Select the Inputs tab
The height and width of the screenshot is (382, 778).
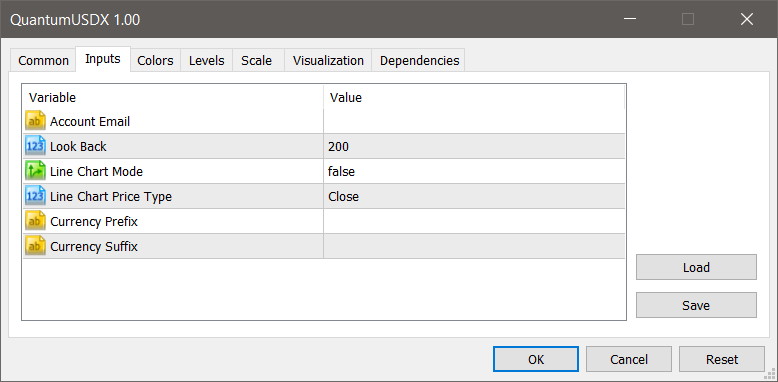pyautogui.click(x=103, y=59)
